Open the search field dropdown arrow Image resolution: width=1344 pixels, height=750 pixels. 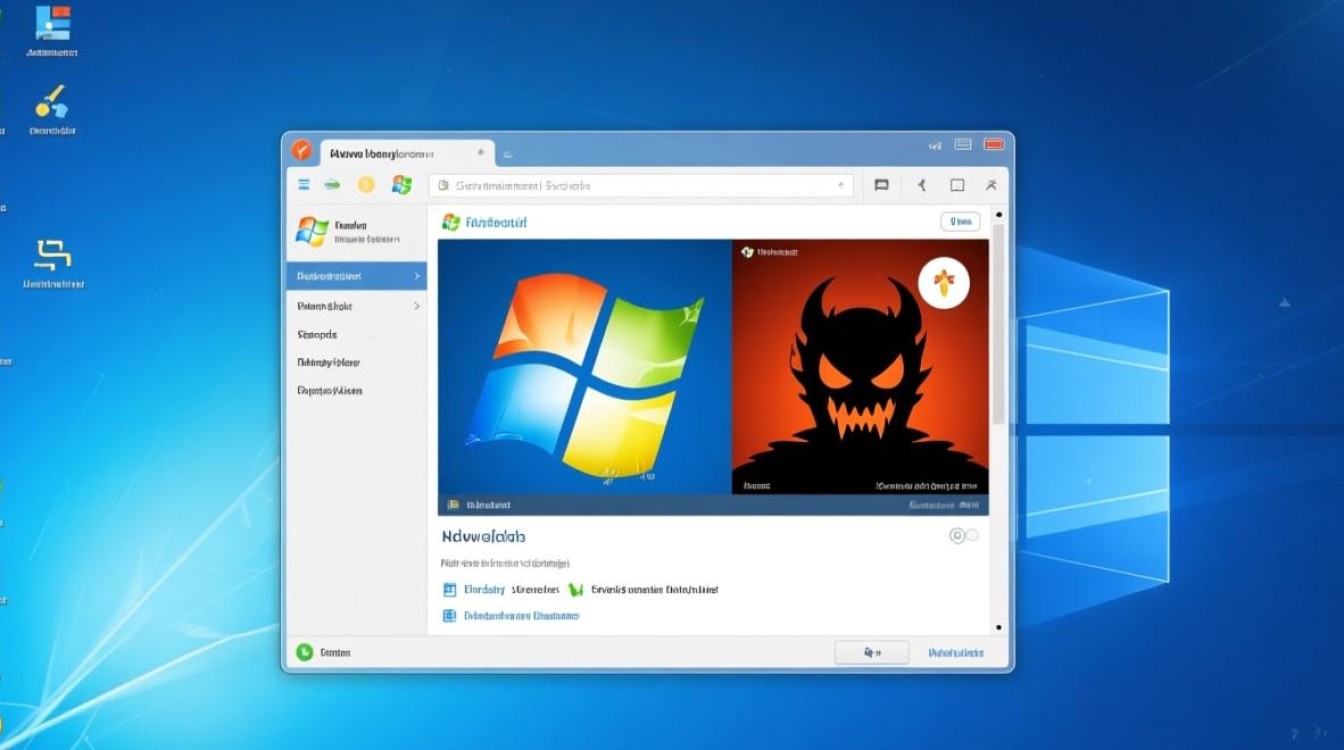841,185
